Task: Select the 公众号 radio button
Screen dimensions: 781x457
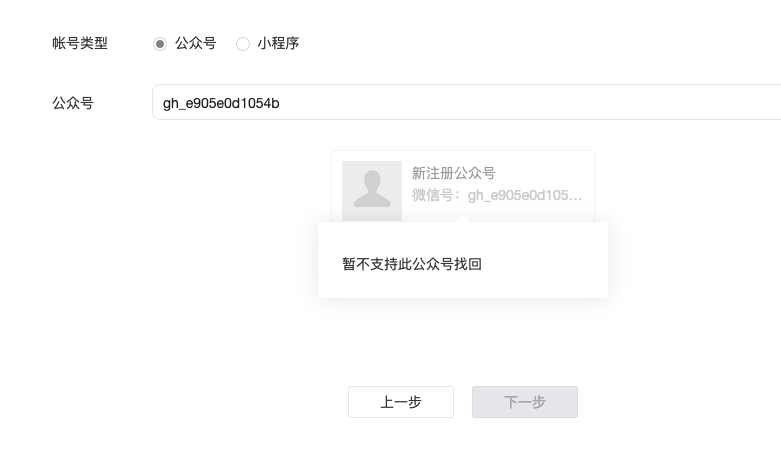Action: (x=160, y=44)
